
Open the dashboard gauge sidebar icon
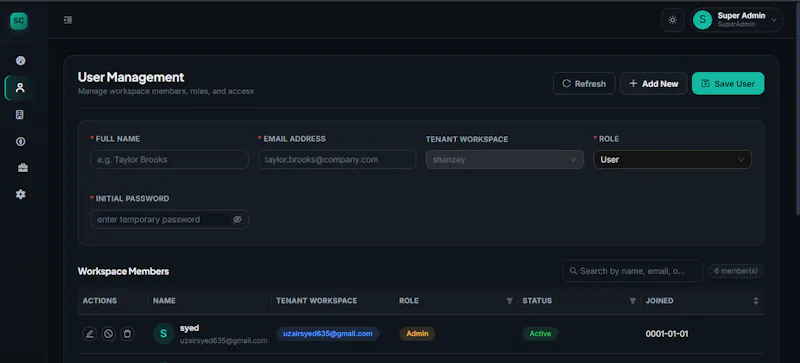pos(20,61)
